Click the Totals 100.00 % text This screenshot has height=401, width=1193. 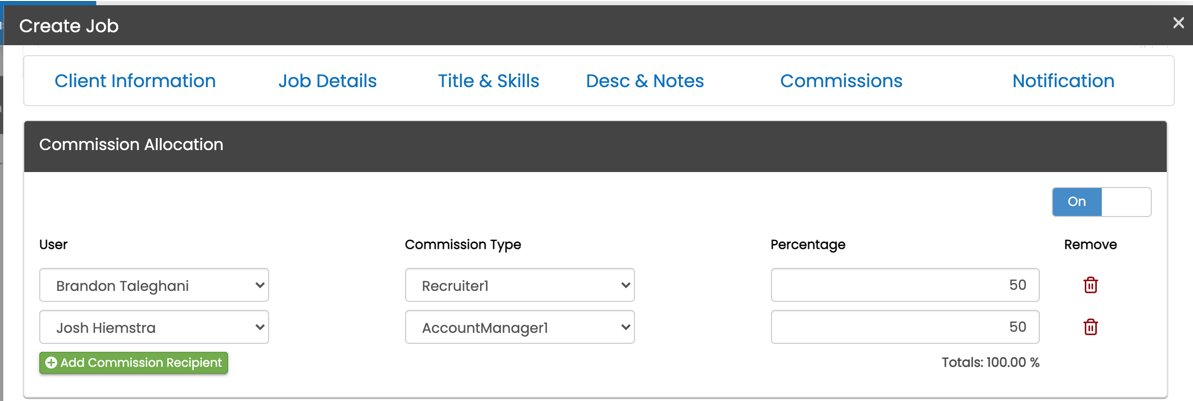(x=990, y=363)
